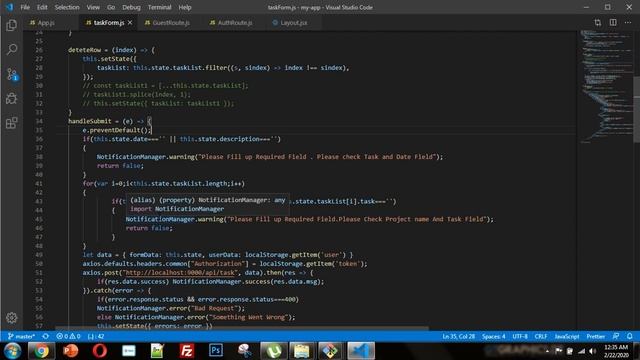Select language mode JavaScript
Viewport: 640px width, 360px height.
[x=567, y=336]
